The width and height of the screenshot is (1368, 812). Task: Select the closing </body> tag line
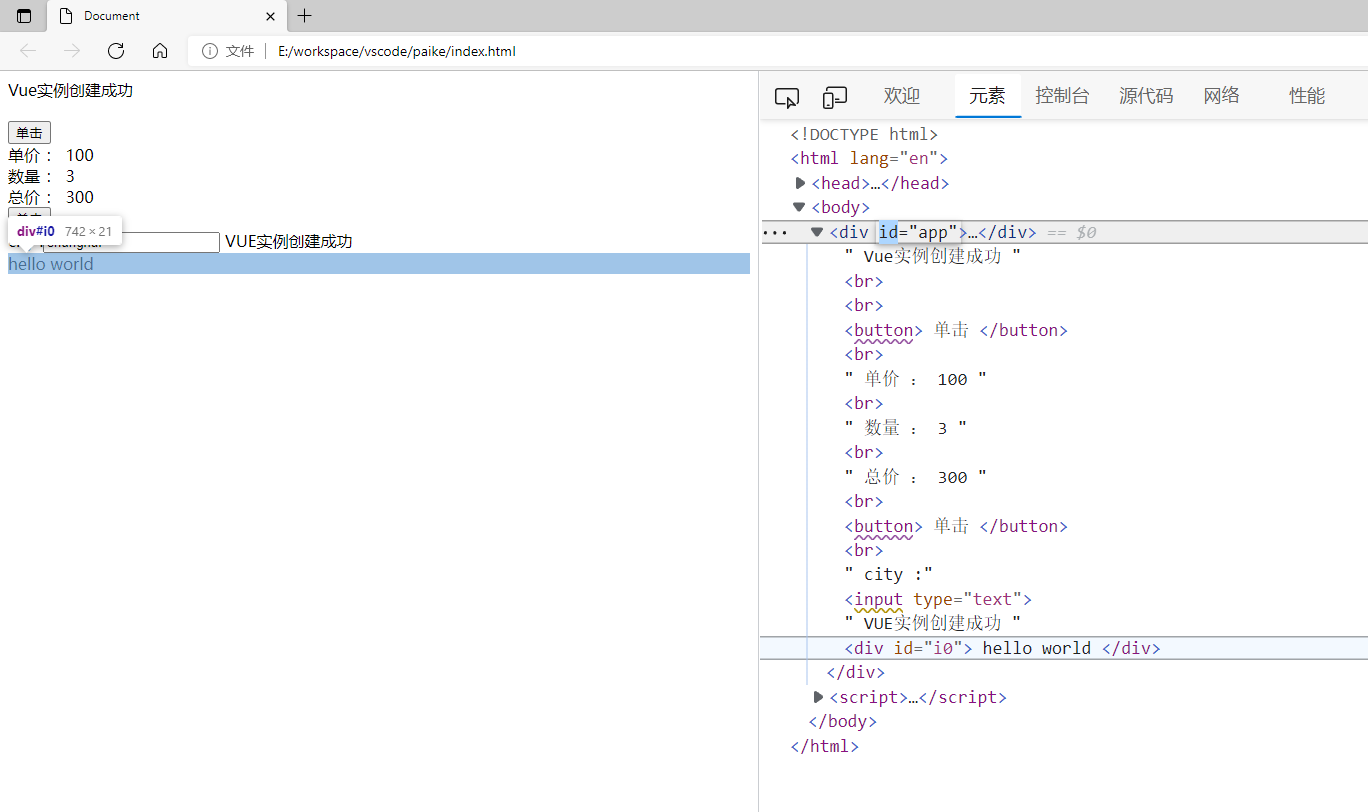842,721
